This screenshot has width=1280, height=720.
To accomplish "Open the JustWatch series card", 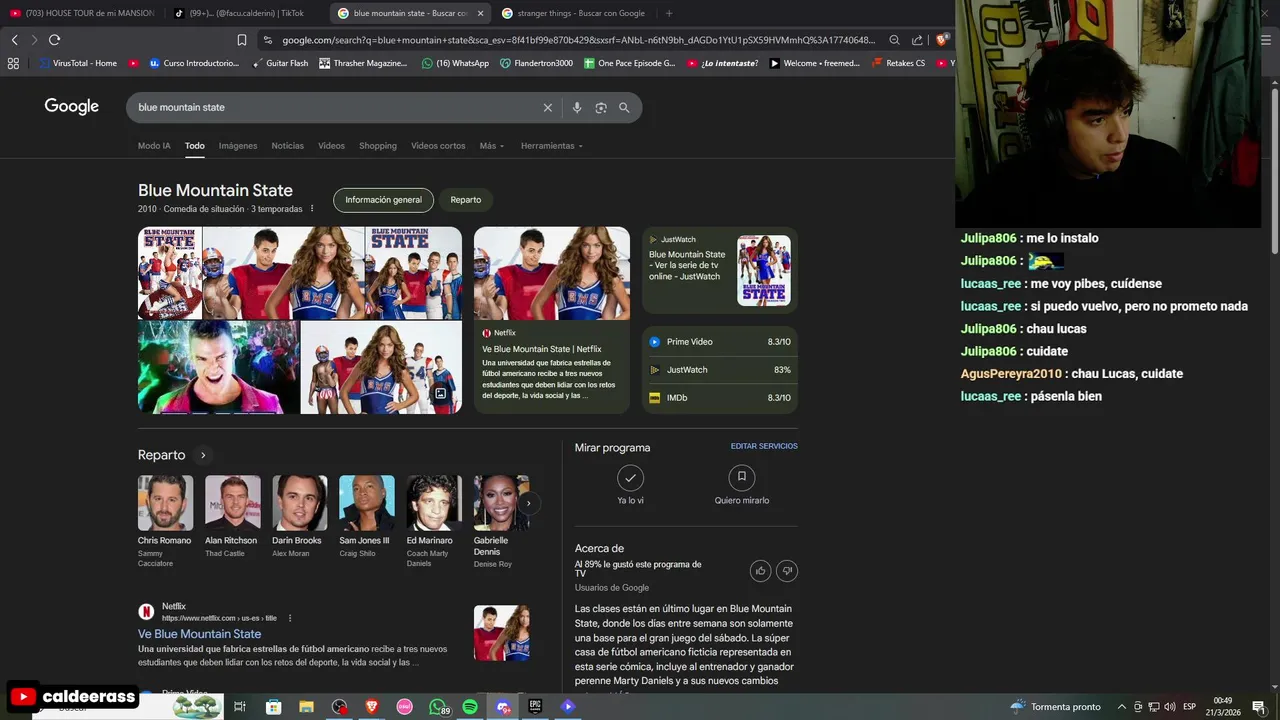I will 719,270.
